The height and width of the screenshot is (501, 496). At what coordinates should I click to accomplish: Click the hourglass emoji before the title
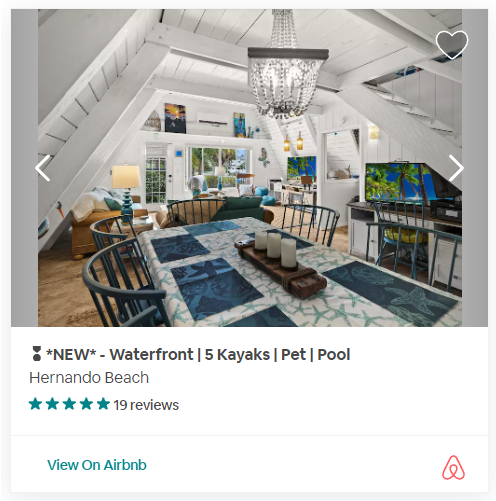pyautogui.click(x=37, y=354)
